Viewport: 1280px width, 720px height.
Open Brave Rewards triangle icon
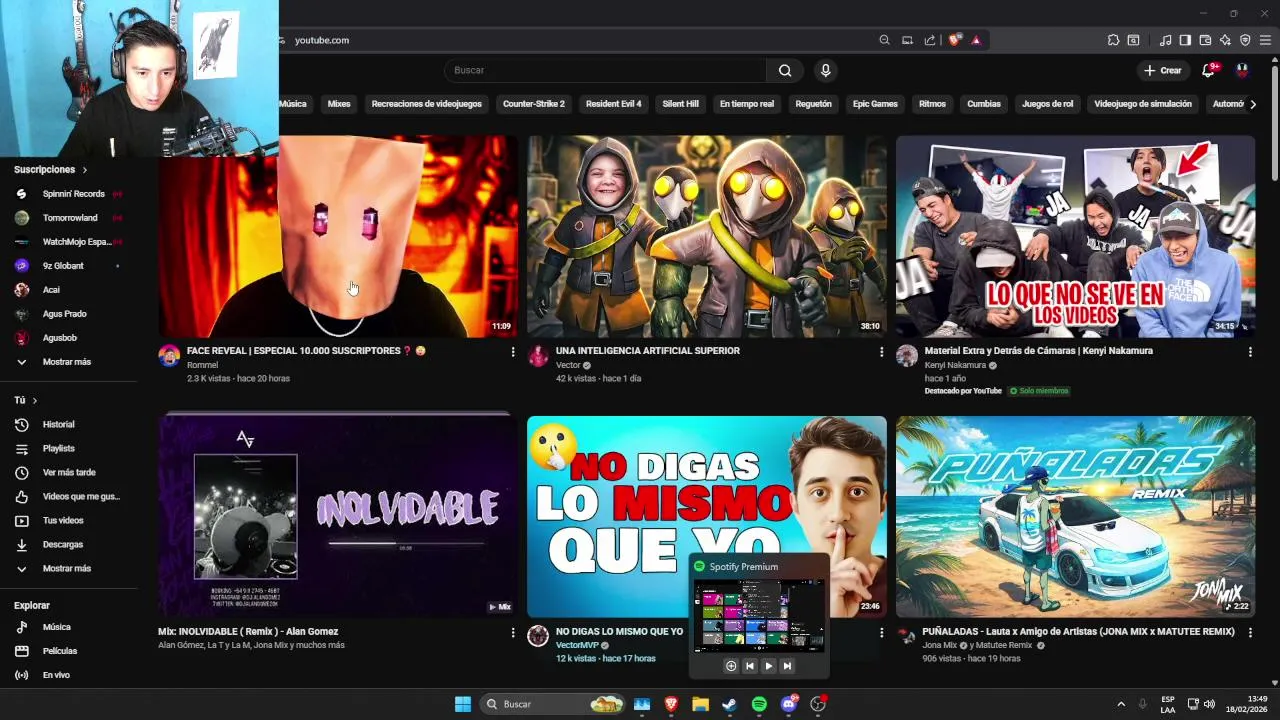976,40
